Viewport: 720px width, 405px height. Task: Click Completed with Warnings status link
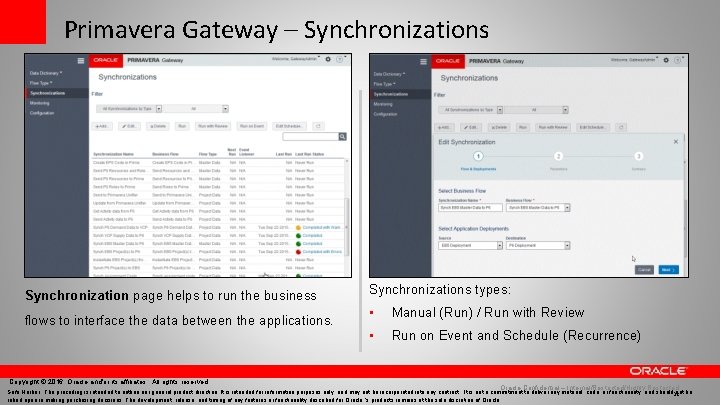(x=321, y=227)
